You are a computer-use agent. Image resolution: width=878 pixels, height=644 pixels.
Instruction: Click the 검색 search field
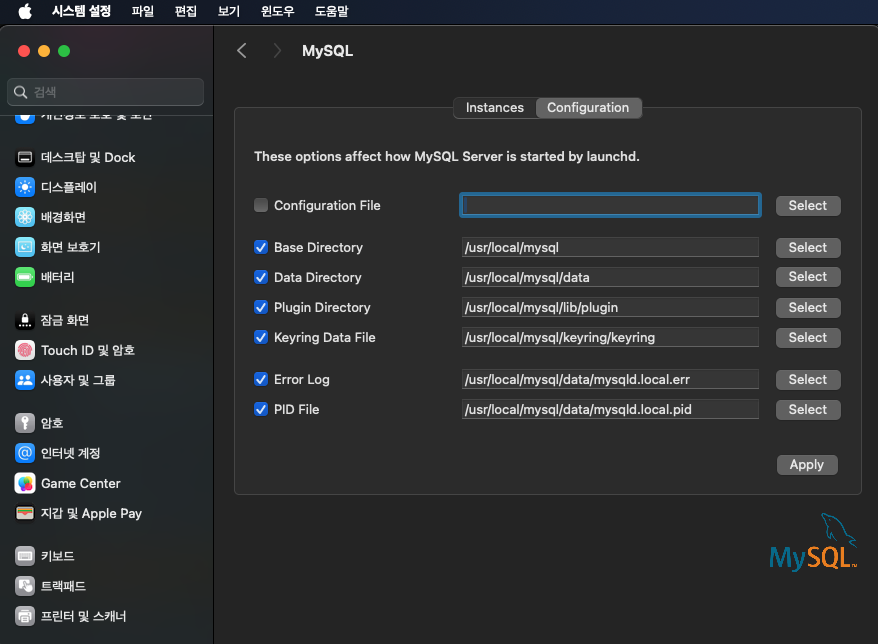[105, 92]
